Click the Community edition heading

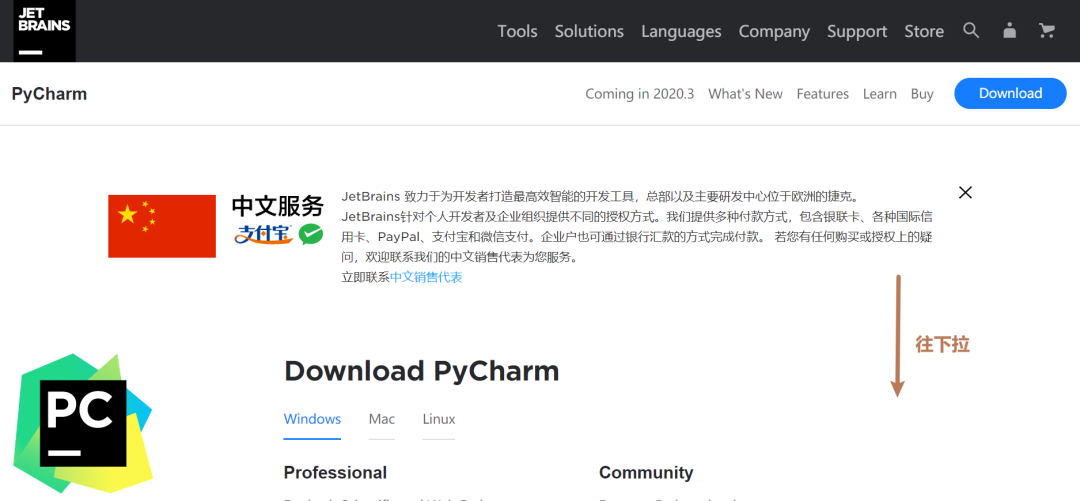click(646, 473)
